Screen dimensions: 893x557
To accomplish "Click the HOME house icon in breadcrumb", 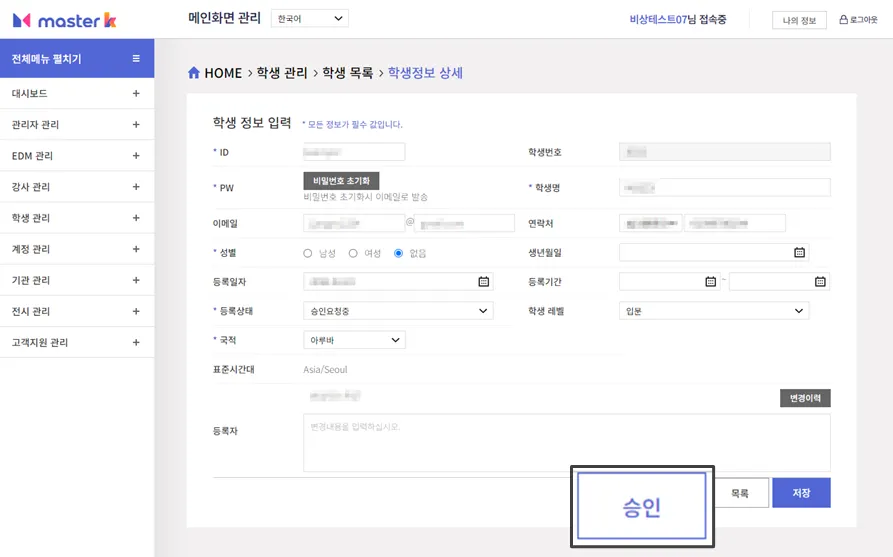I will 194,73.
